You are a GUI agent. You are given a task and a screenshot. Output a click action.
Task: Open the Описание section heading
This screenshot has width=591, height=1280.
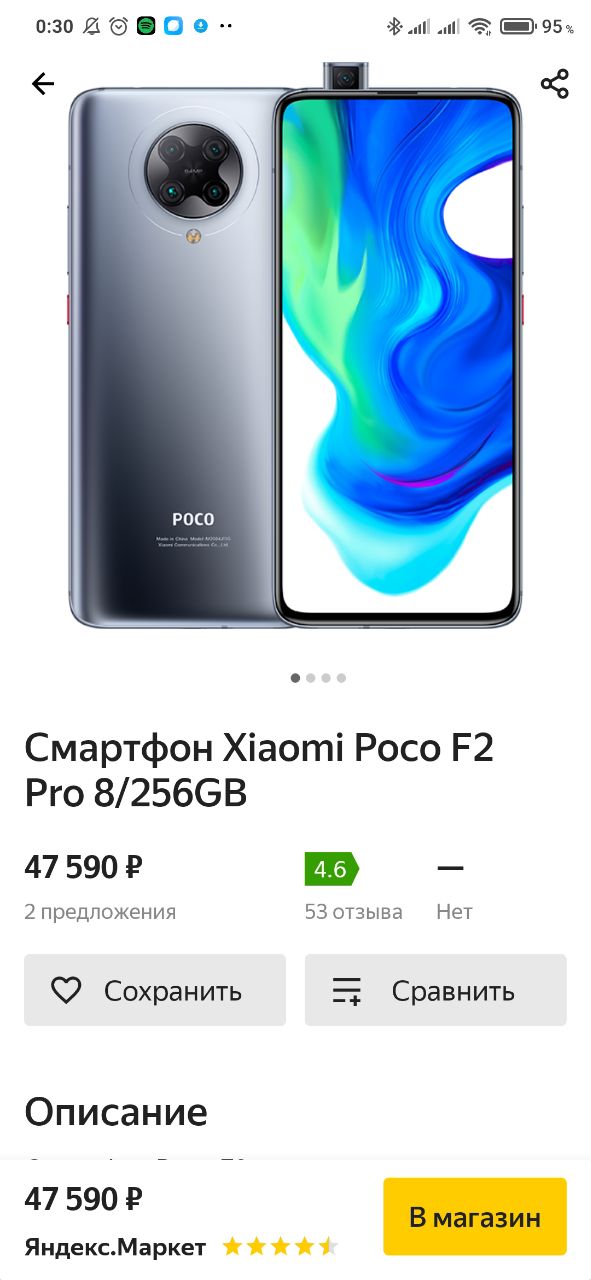(116, 1112)
